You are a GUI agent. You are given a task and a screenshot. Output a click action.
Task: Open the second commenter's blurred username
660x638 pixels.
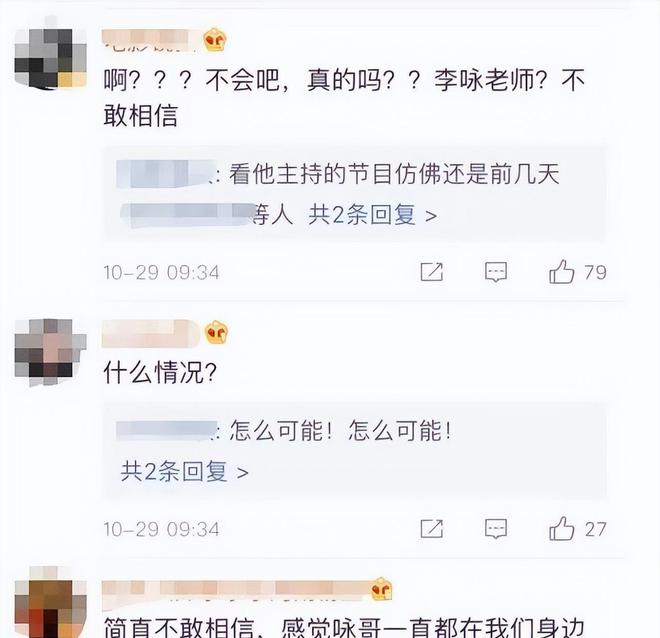pyautogui.click(x=151, y=333)
